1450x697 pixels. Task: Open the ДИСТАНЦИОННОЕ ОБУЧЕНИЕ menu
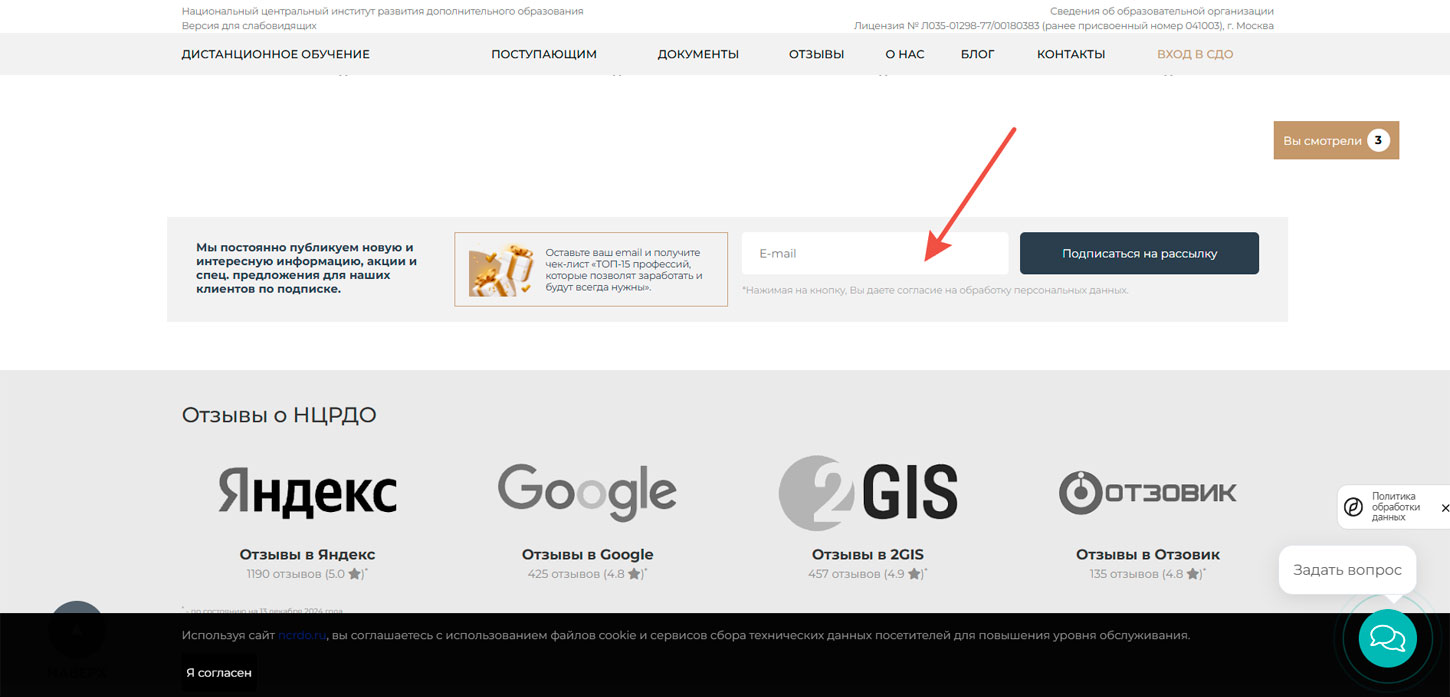click(276, 54)
